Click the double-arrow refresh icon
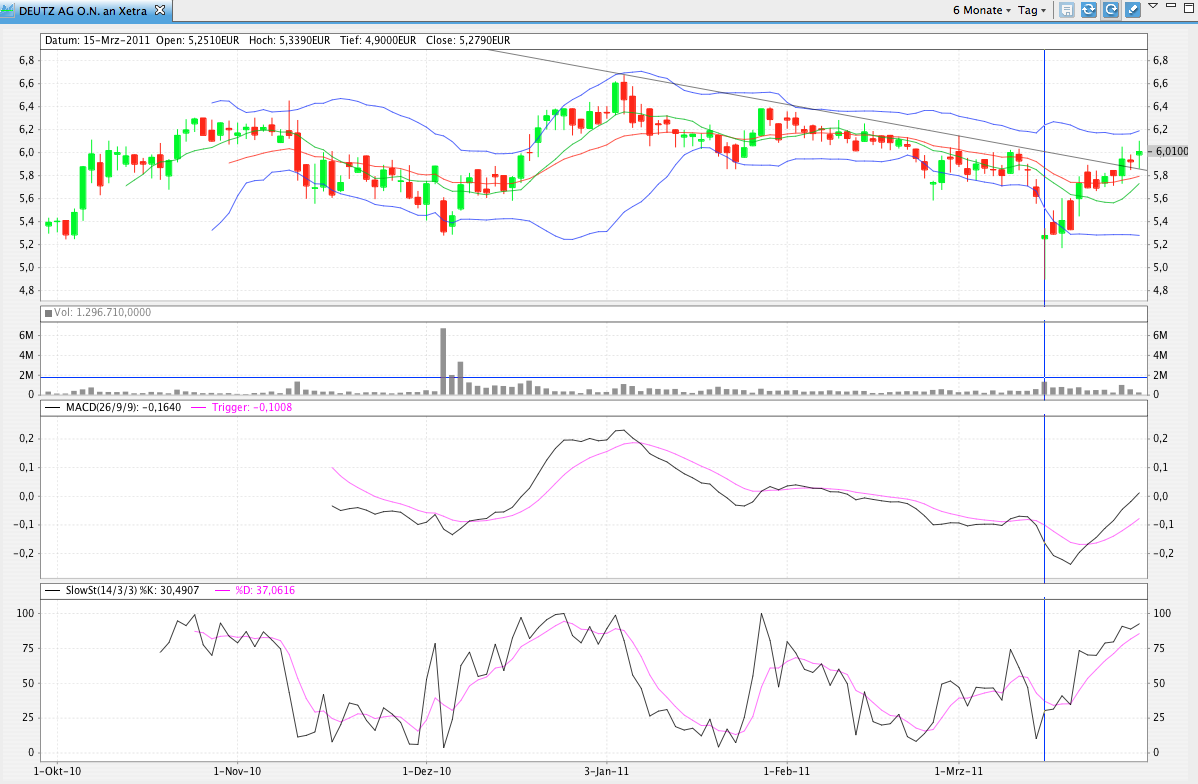The image size is (1198, 784). click(x=1089, y=10)
